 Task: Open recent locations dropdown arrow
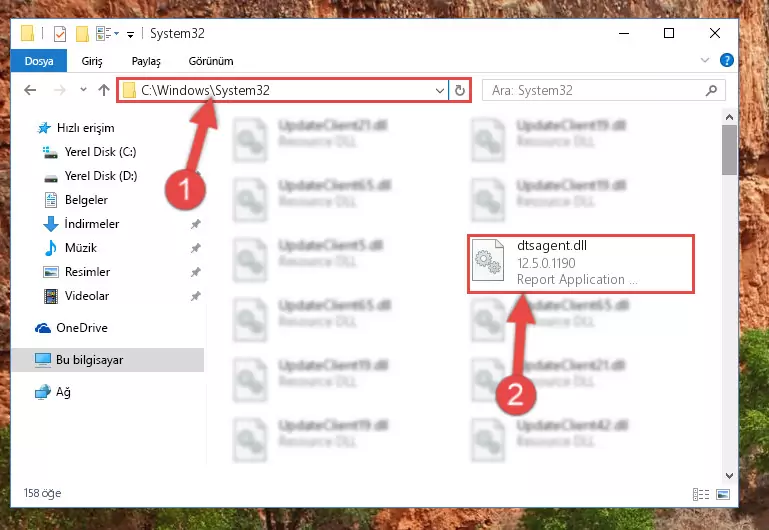click(83, 90)
